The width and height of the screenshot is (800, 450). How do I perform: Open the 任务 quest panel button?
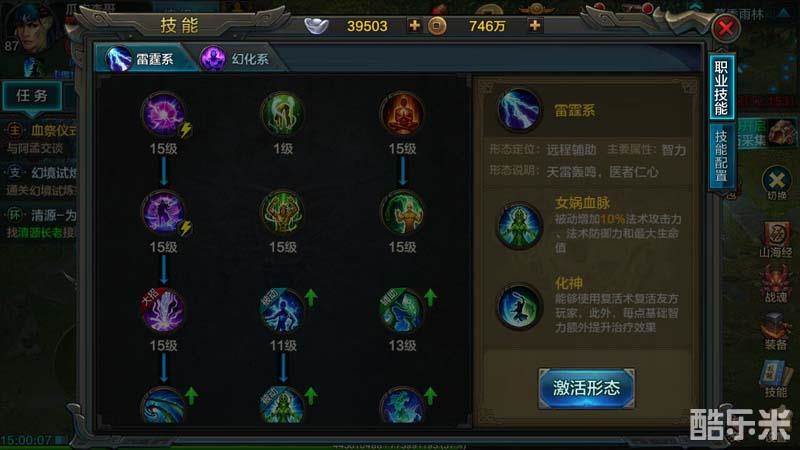(x=32, y=95)
